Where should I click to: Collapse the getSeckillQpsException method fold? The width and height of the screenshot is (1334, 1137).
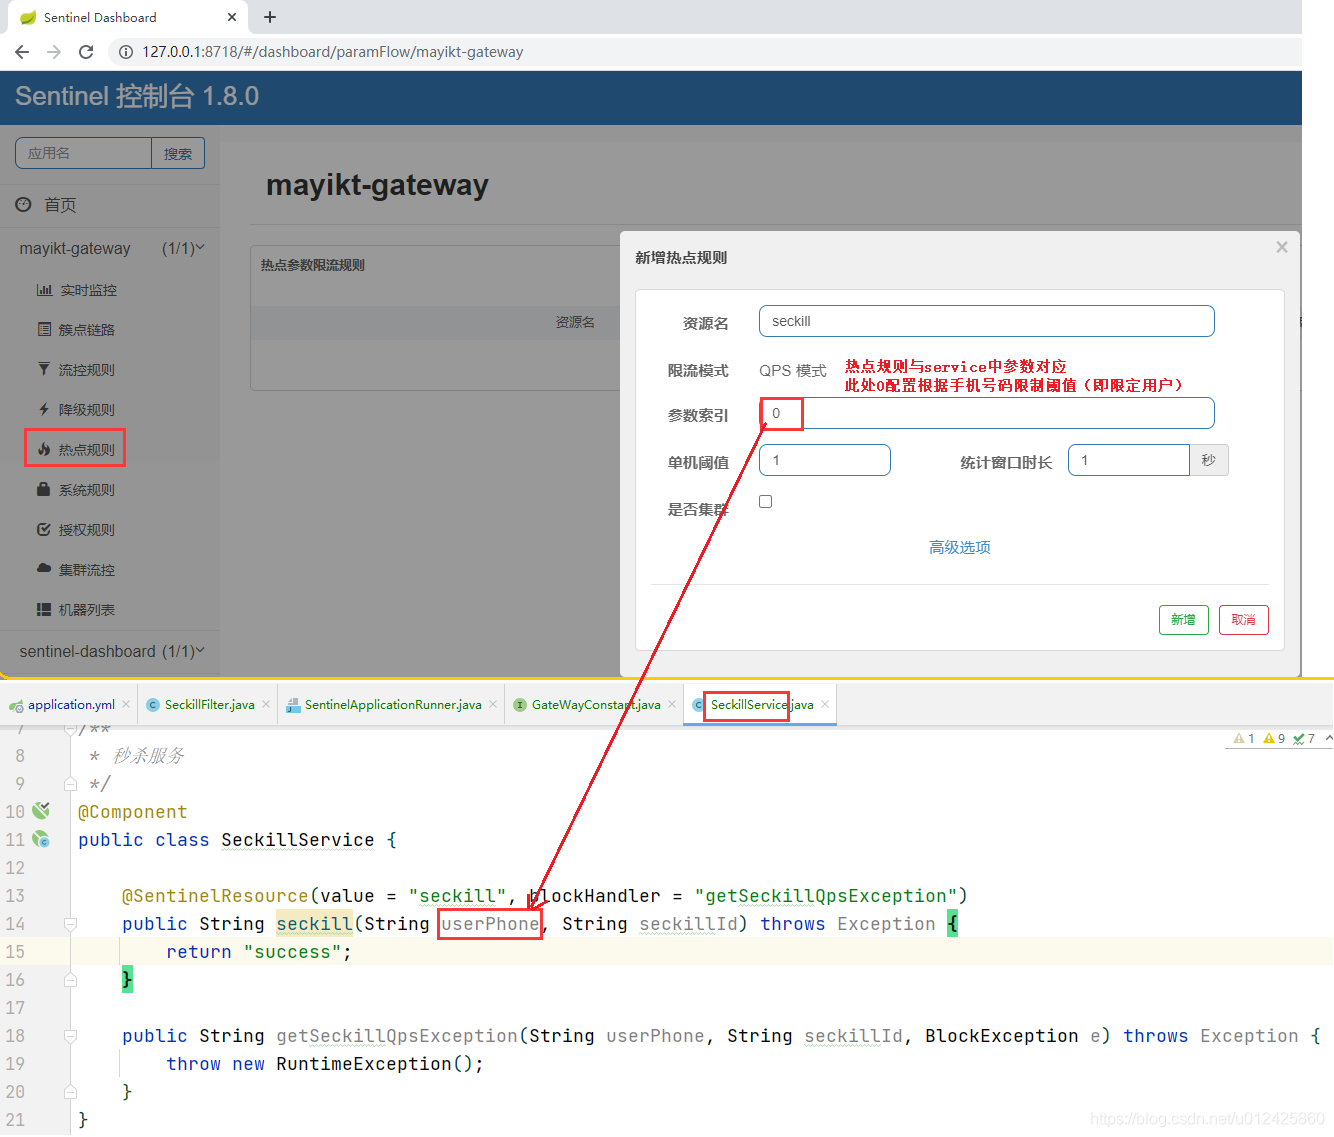tap(70, 1036)
